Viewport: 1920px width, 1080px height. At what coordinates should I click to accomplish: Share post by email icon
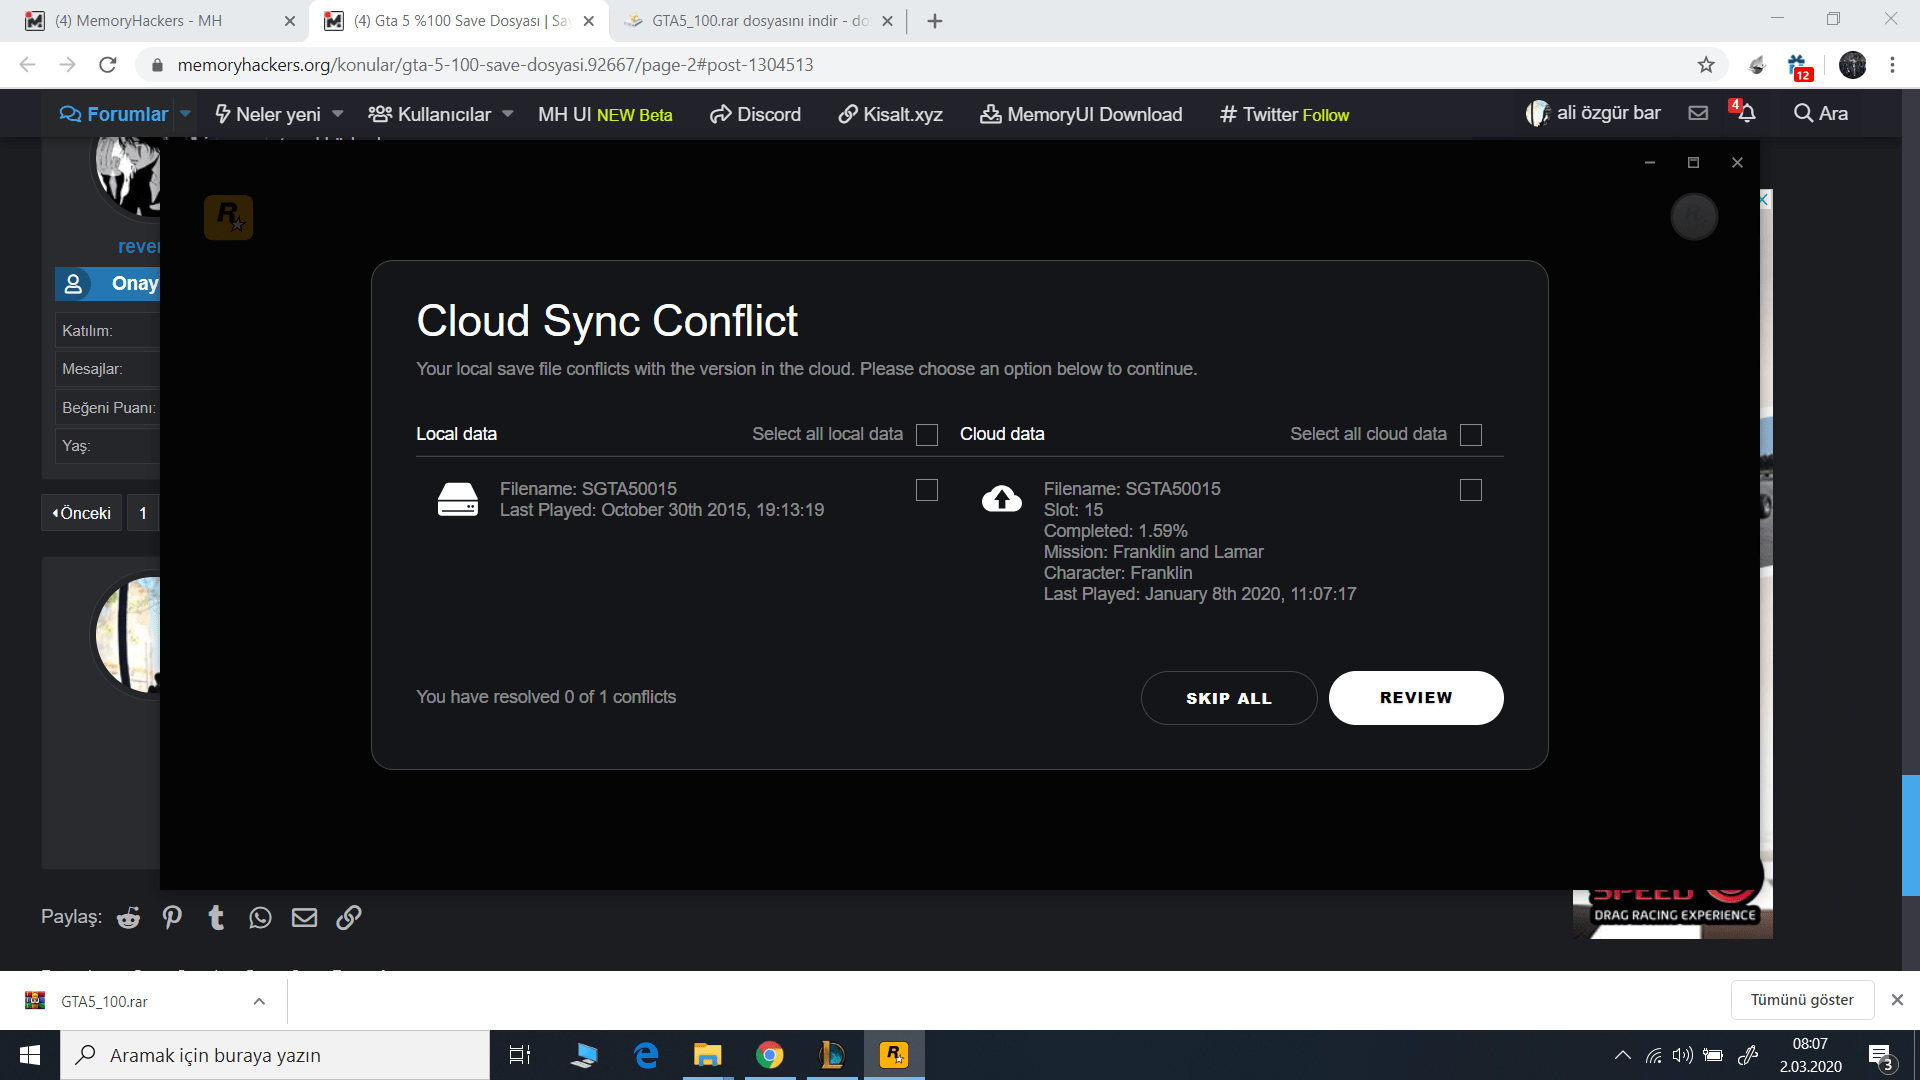[x=304, y=918]
